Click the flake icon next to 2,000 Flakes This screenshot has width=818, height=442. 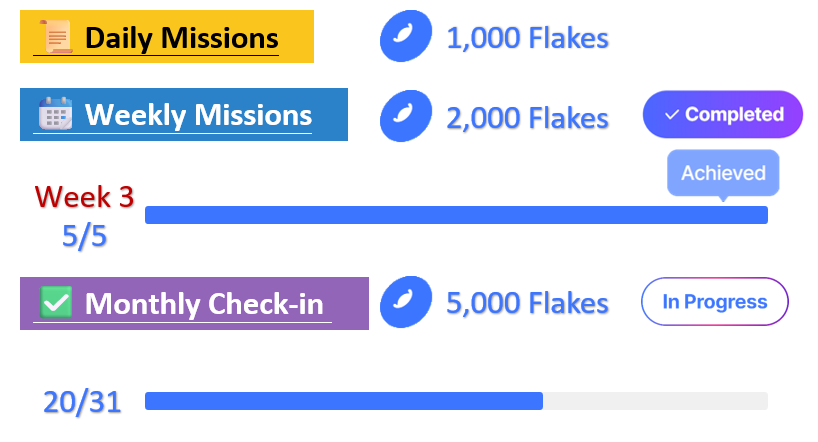405,116
